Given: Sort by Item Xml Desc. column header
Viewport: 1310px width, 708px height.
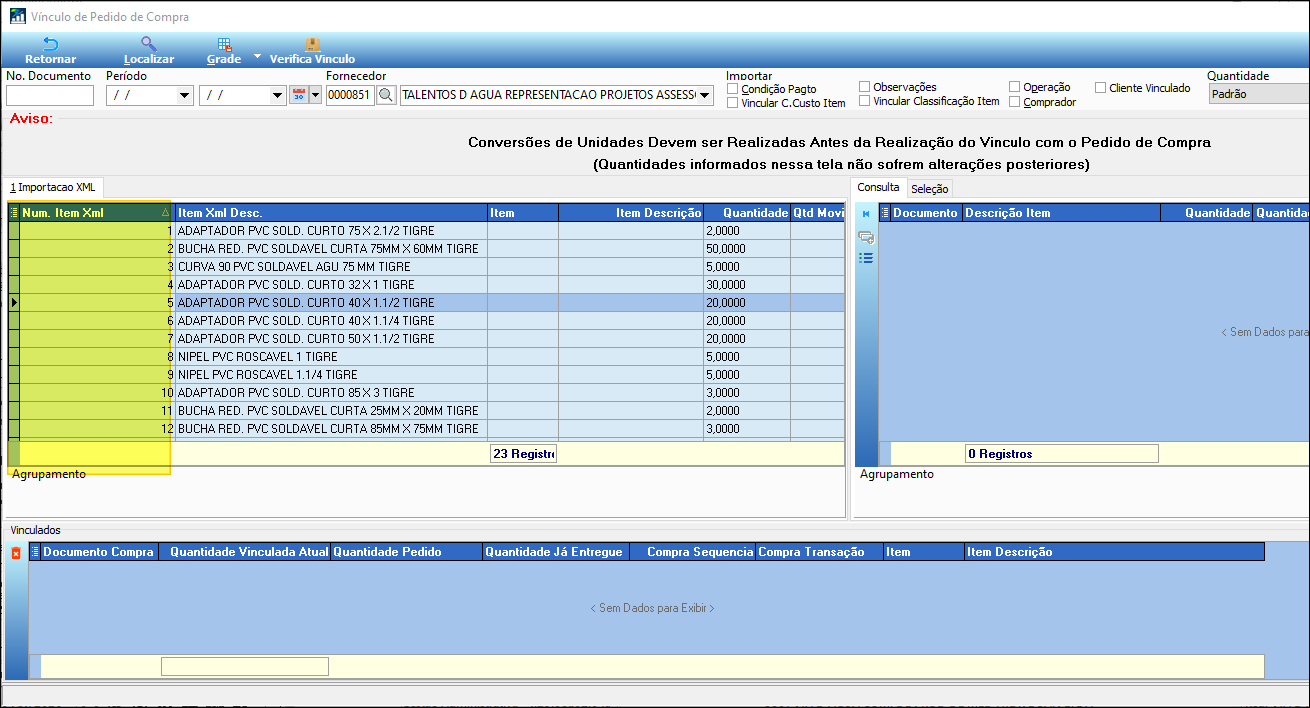Looking at the screenshot, I should tap(330, 213).
